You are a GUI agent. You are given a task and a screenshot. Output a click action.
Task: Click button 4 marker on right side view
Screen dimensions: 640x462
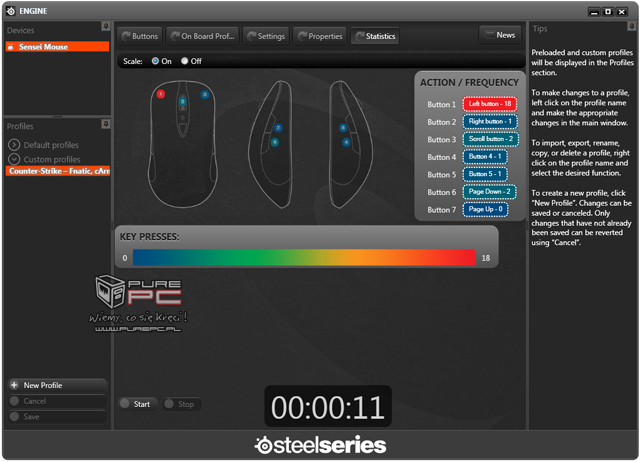(x=346, y=142)
